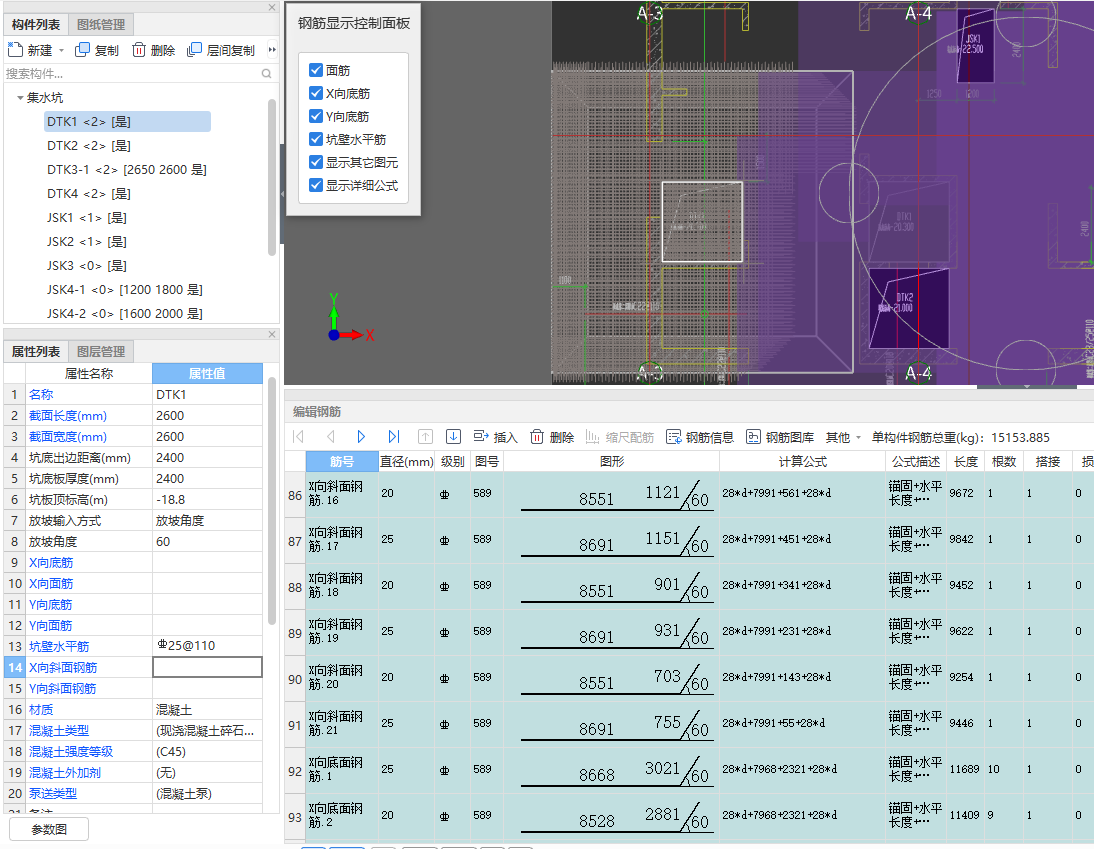The image size is (1094, 849).
Task: Expand the component toolbar overflow arrows
Action: [272, 50]
